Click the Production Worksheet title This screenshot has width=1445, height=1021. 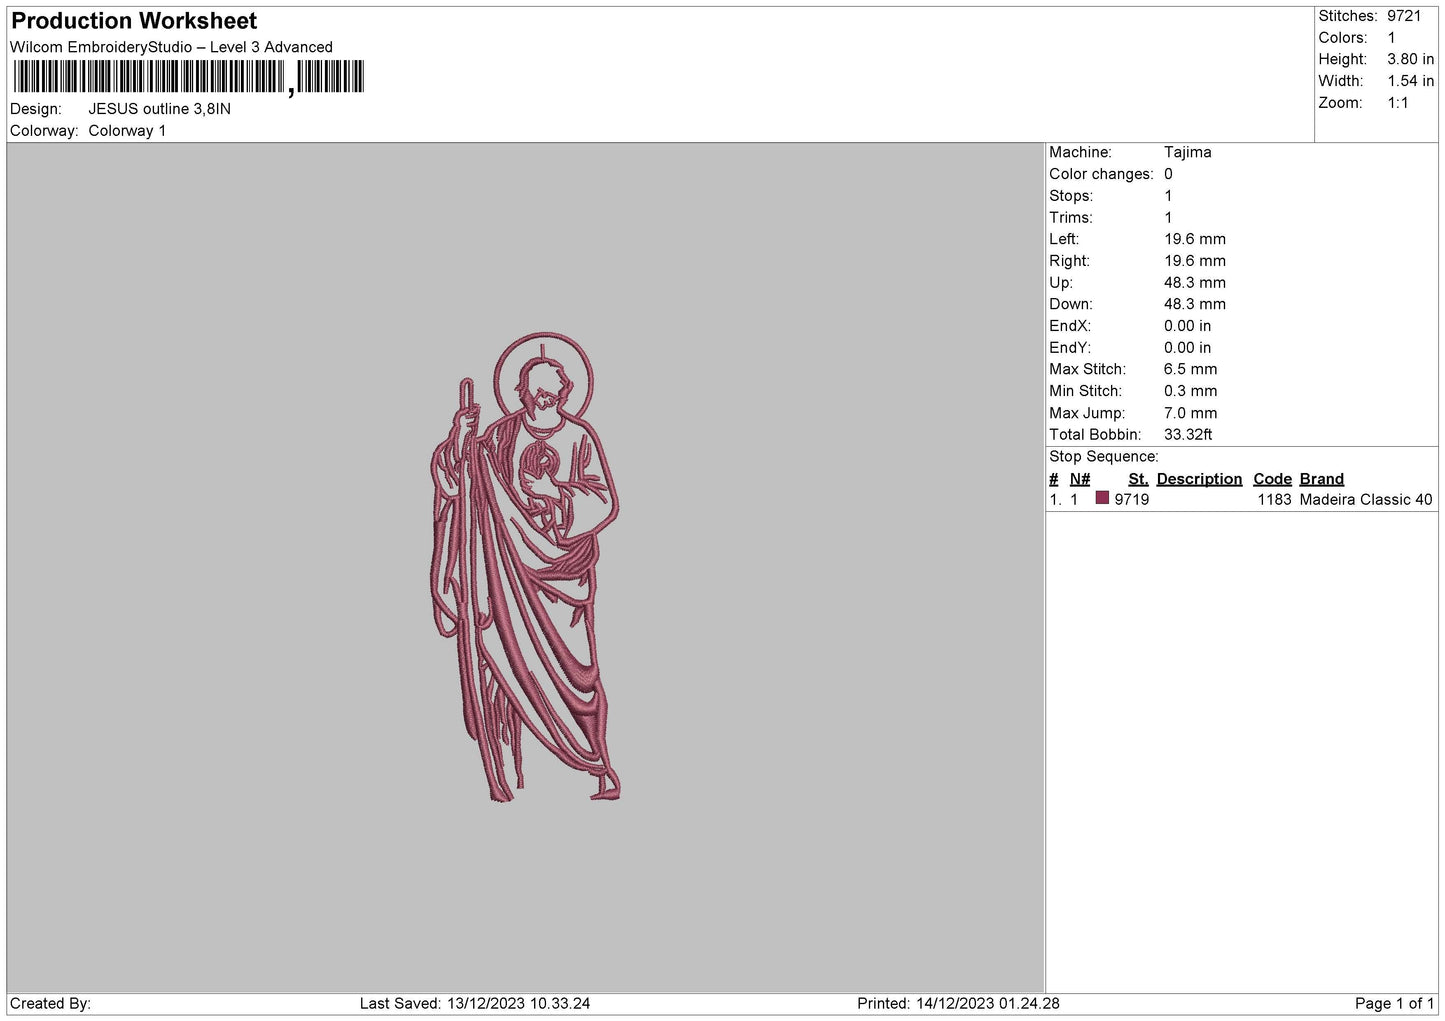(x=134, y=21)
